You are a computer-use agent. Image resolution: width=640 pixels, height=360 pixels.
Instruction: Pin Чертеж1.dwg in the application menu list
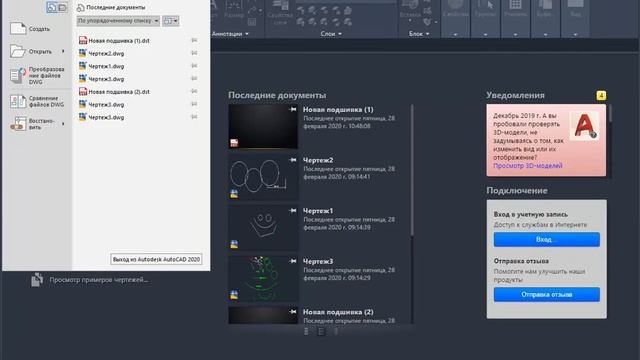click(x=194, y=66)
